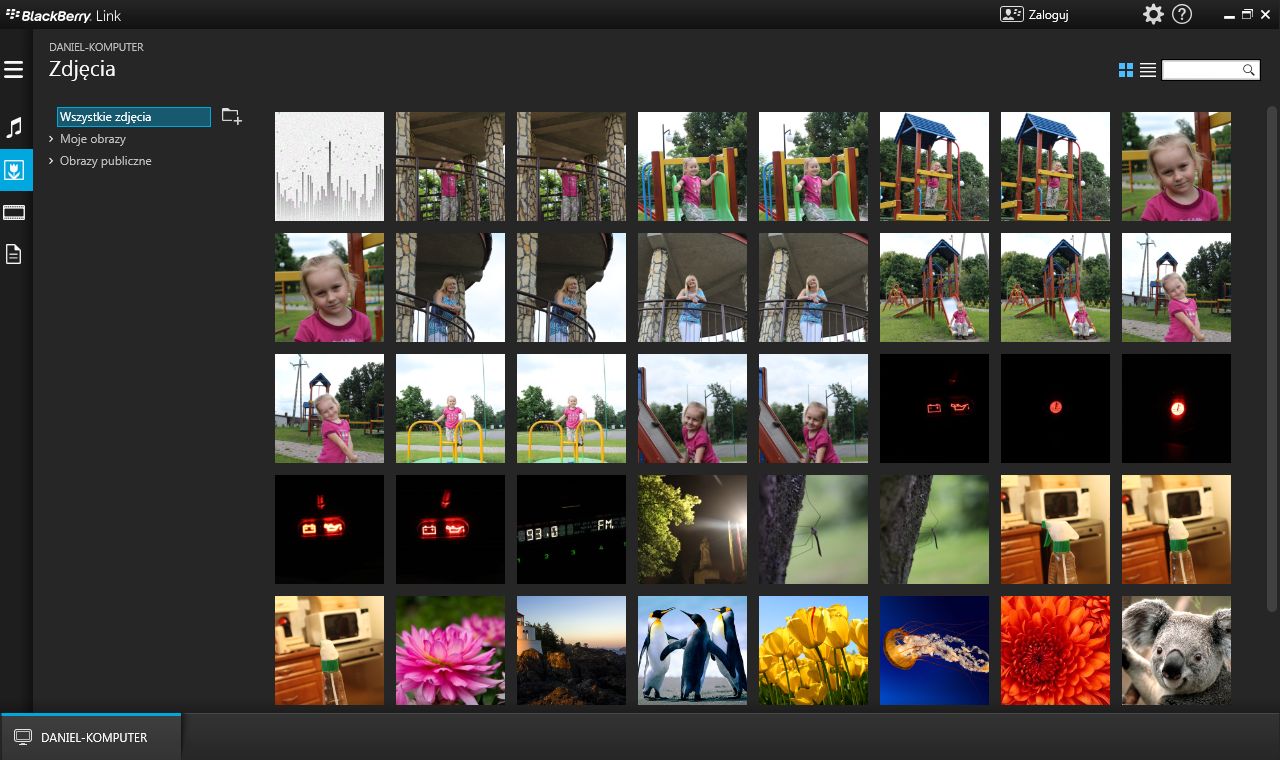
Task: Switch to the Music section icon
Action: pos(14,128)
